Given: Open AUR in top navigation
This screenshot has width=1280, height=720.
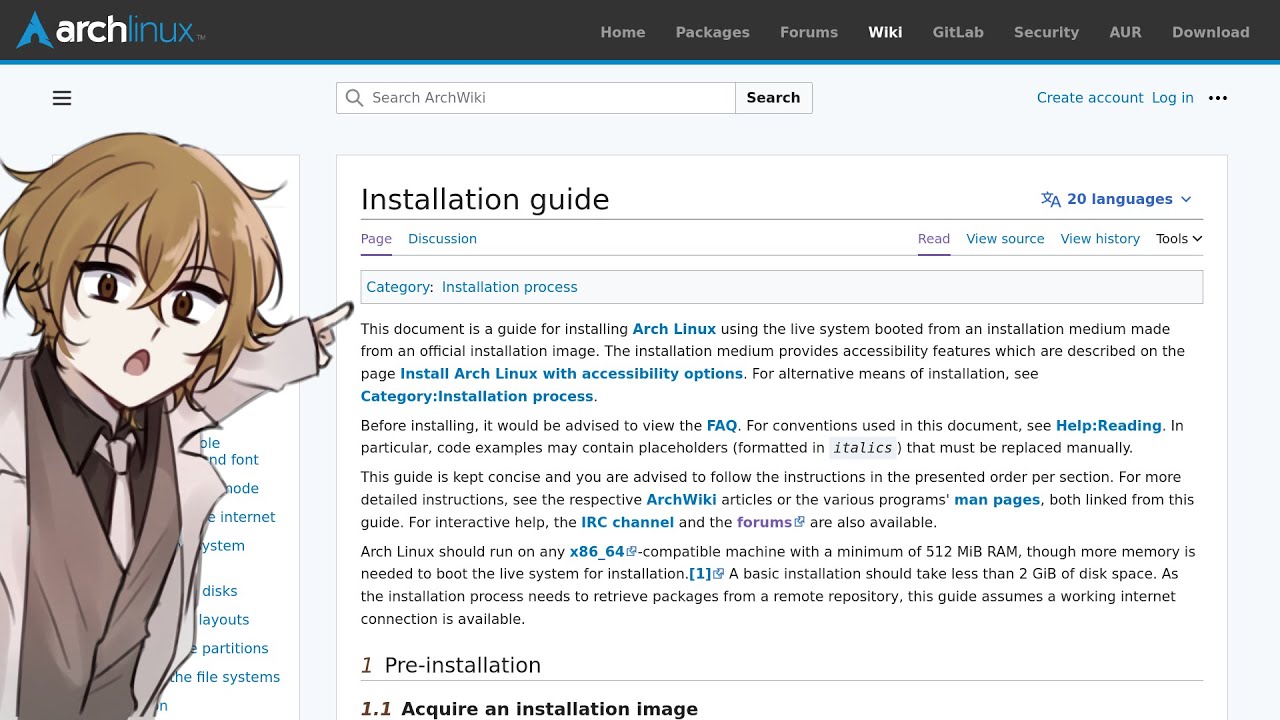Looking at the screenshot, I should click(1125, 32).
